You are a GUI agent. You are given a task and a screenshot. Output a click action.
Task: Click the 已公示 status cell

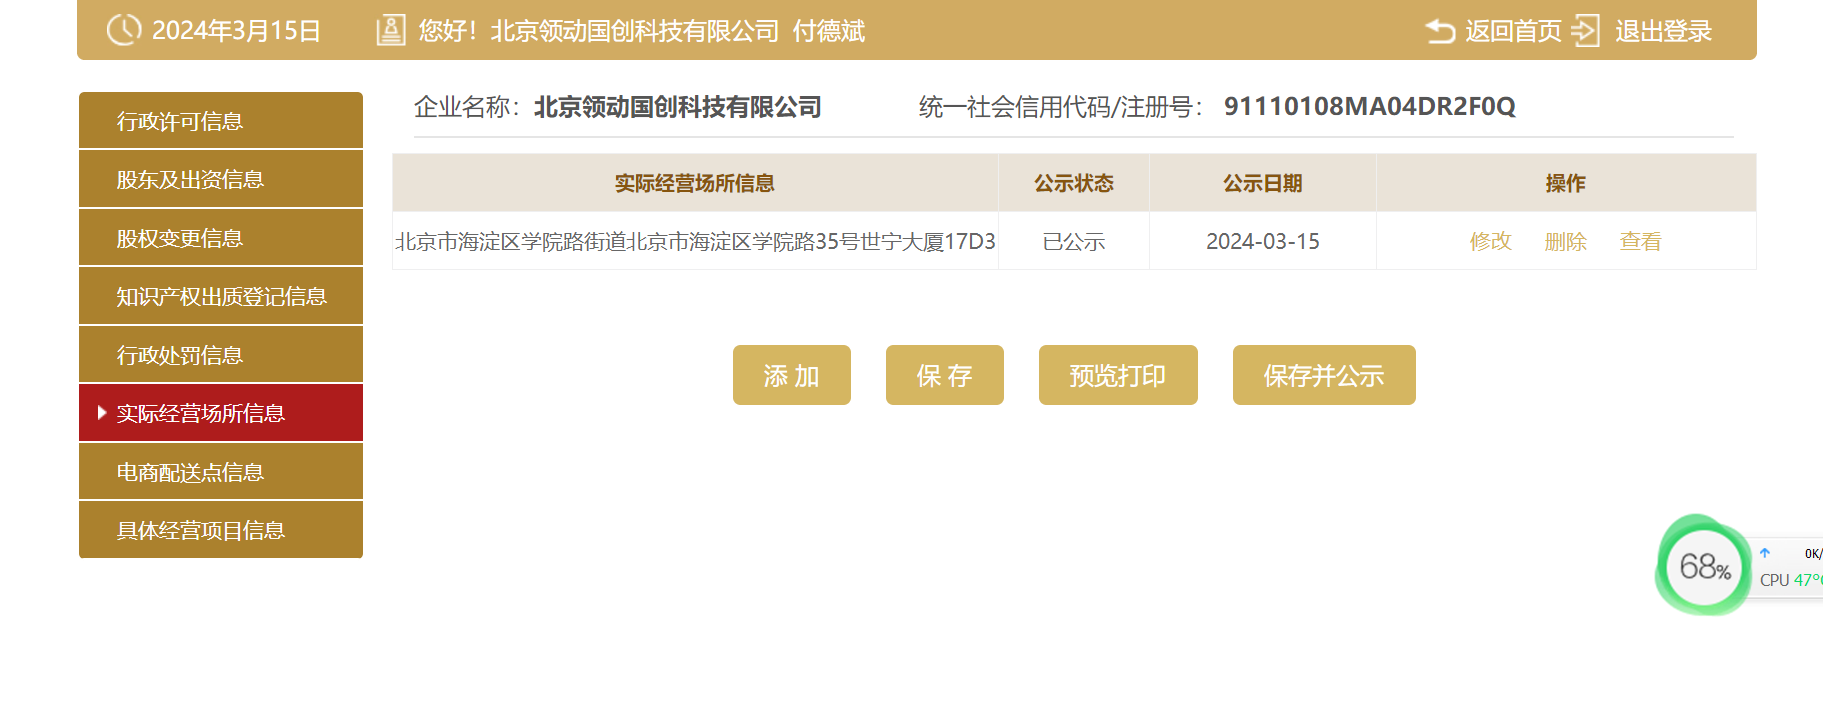[1074, 241]
